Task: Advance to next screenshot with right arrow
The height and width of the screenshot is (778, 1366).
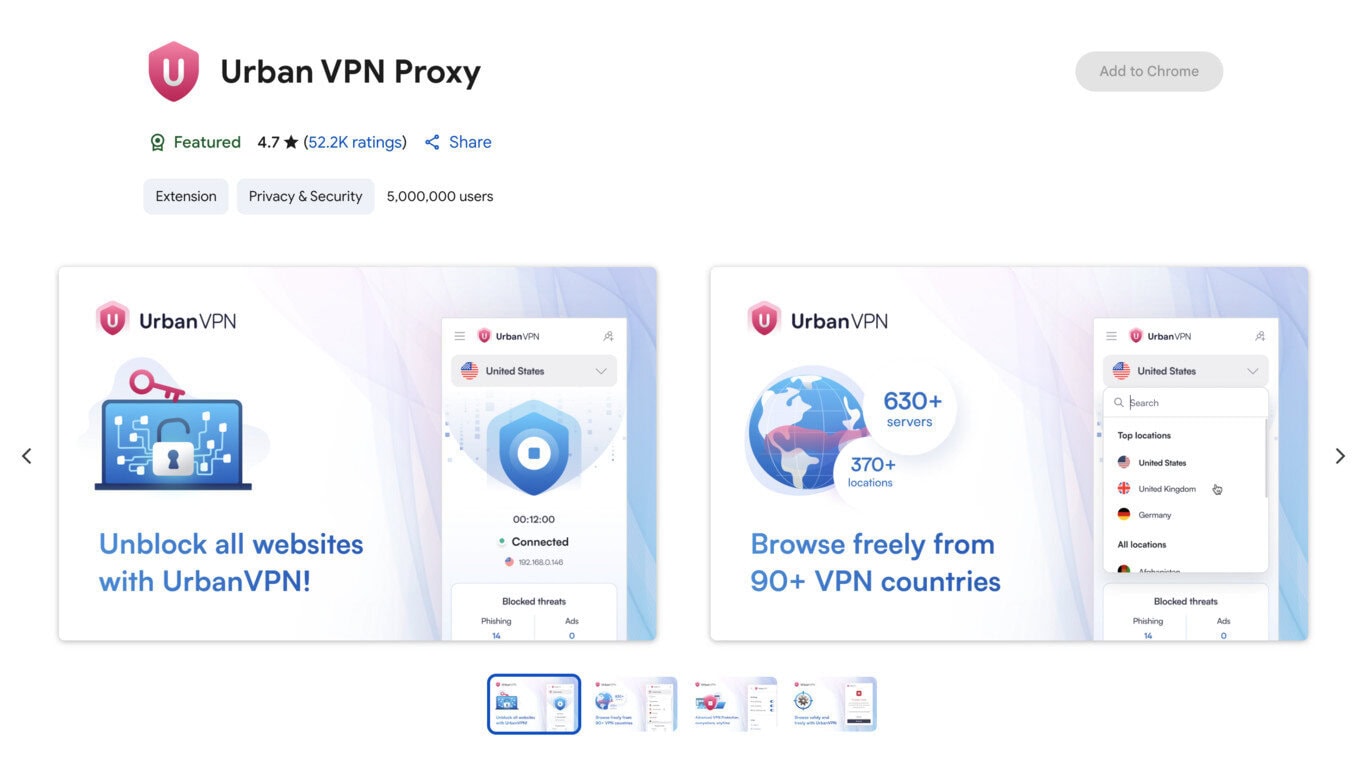Action: [1340, 456]
